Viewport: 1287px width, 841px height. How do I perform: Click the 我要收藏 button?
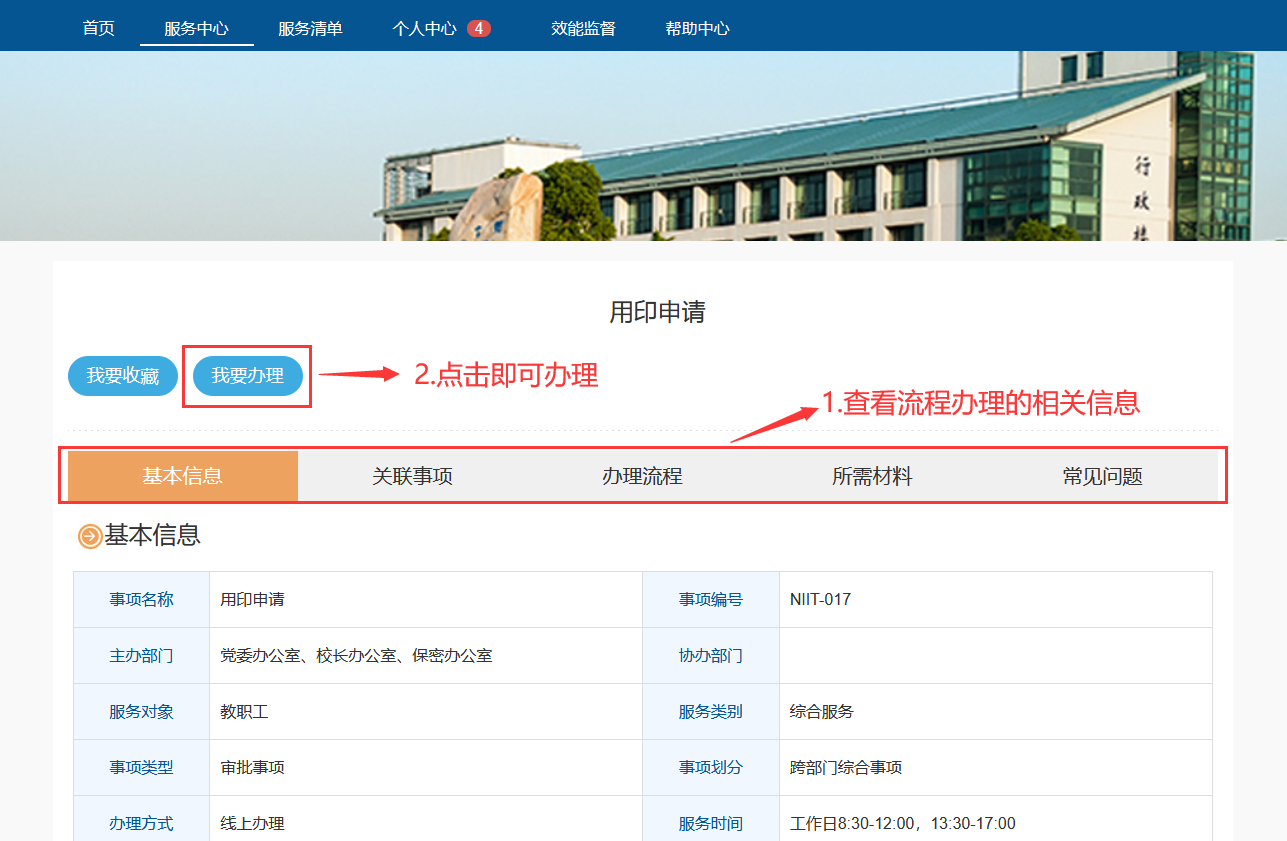123,376
